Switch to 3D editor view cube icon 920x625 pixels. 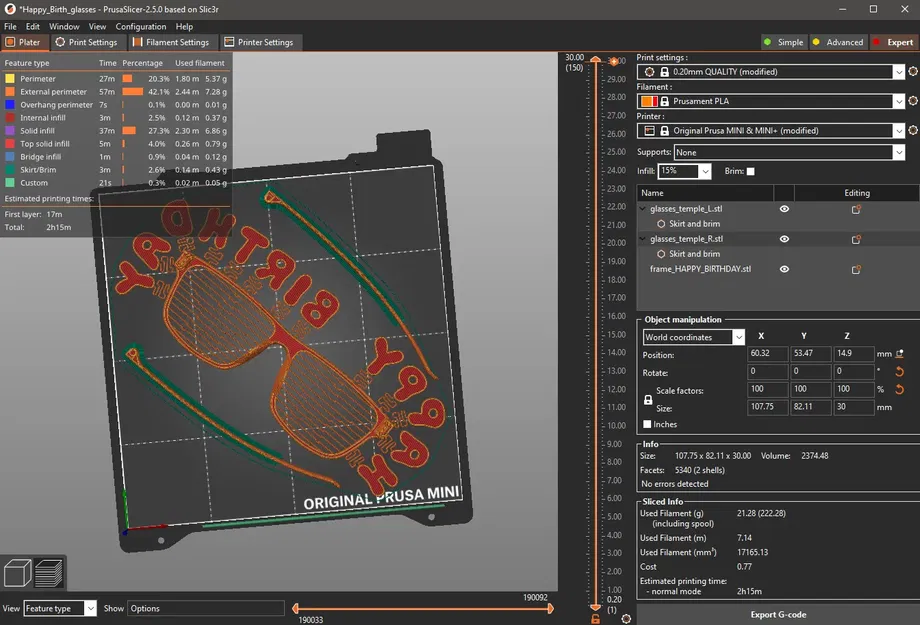17,573
